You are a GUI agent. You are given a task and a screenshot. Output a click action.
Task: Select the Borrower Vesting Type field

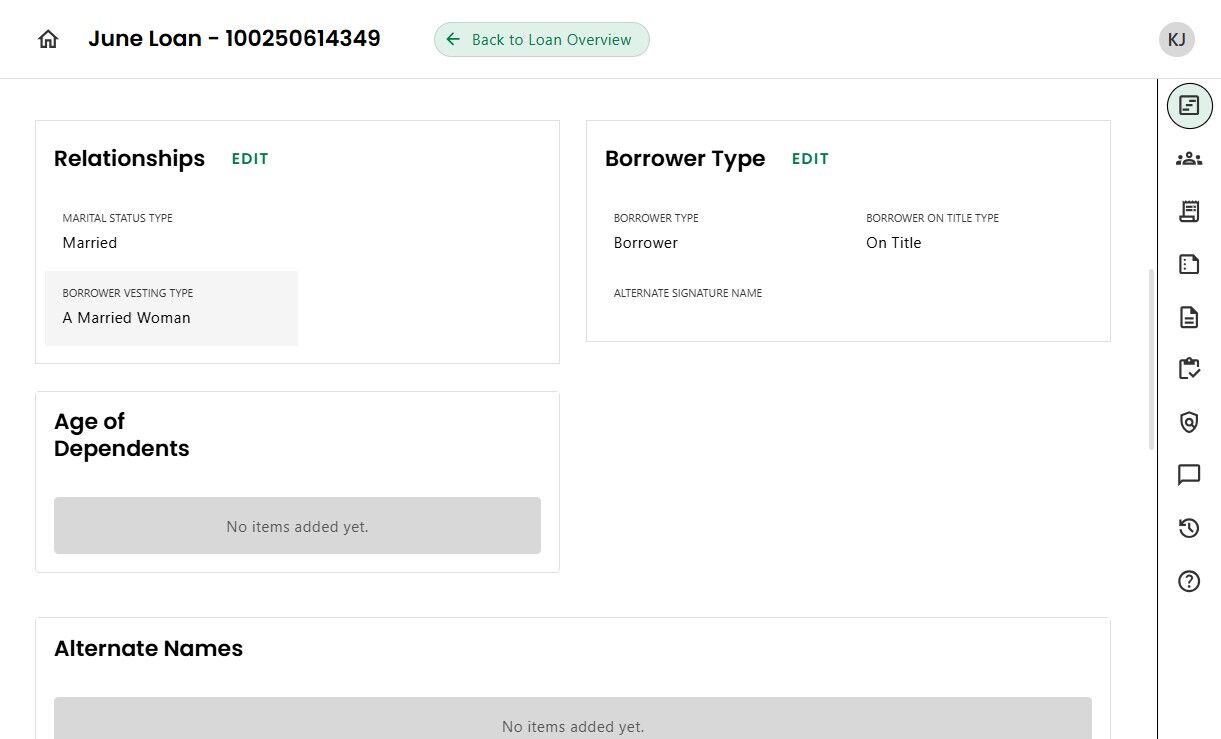[171, 308]
